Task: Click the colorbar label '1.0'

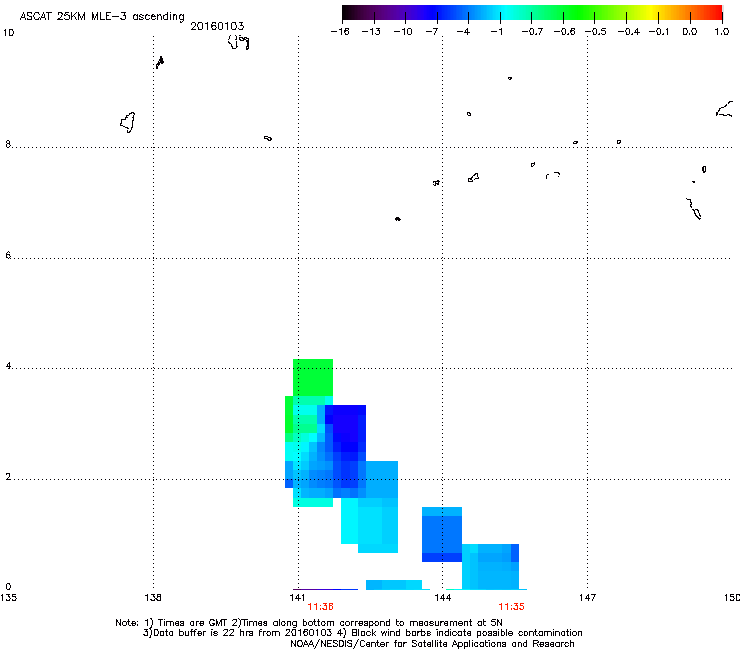Action: [722, 32]
